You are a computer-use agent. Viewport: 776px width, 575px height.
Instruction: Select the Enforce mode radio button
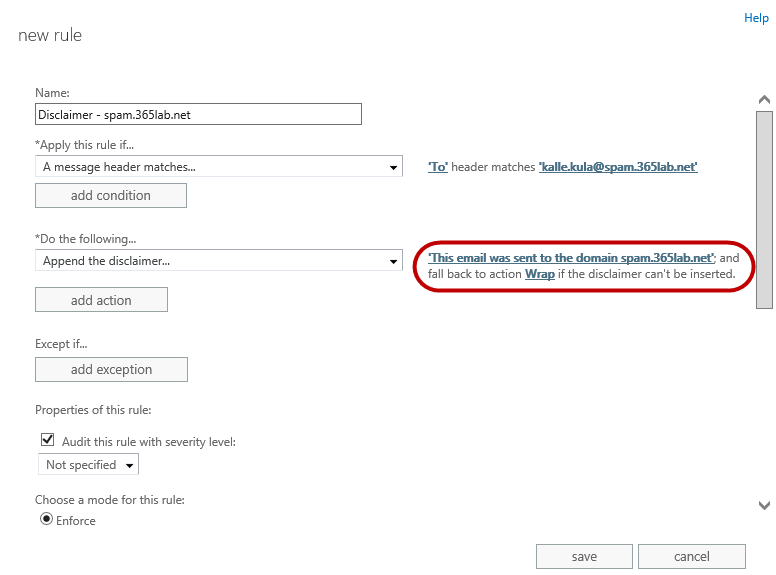(46, 519)
